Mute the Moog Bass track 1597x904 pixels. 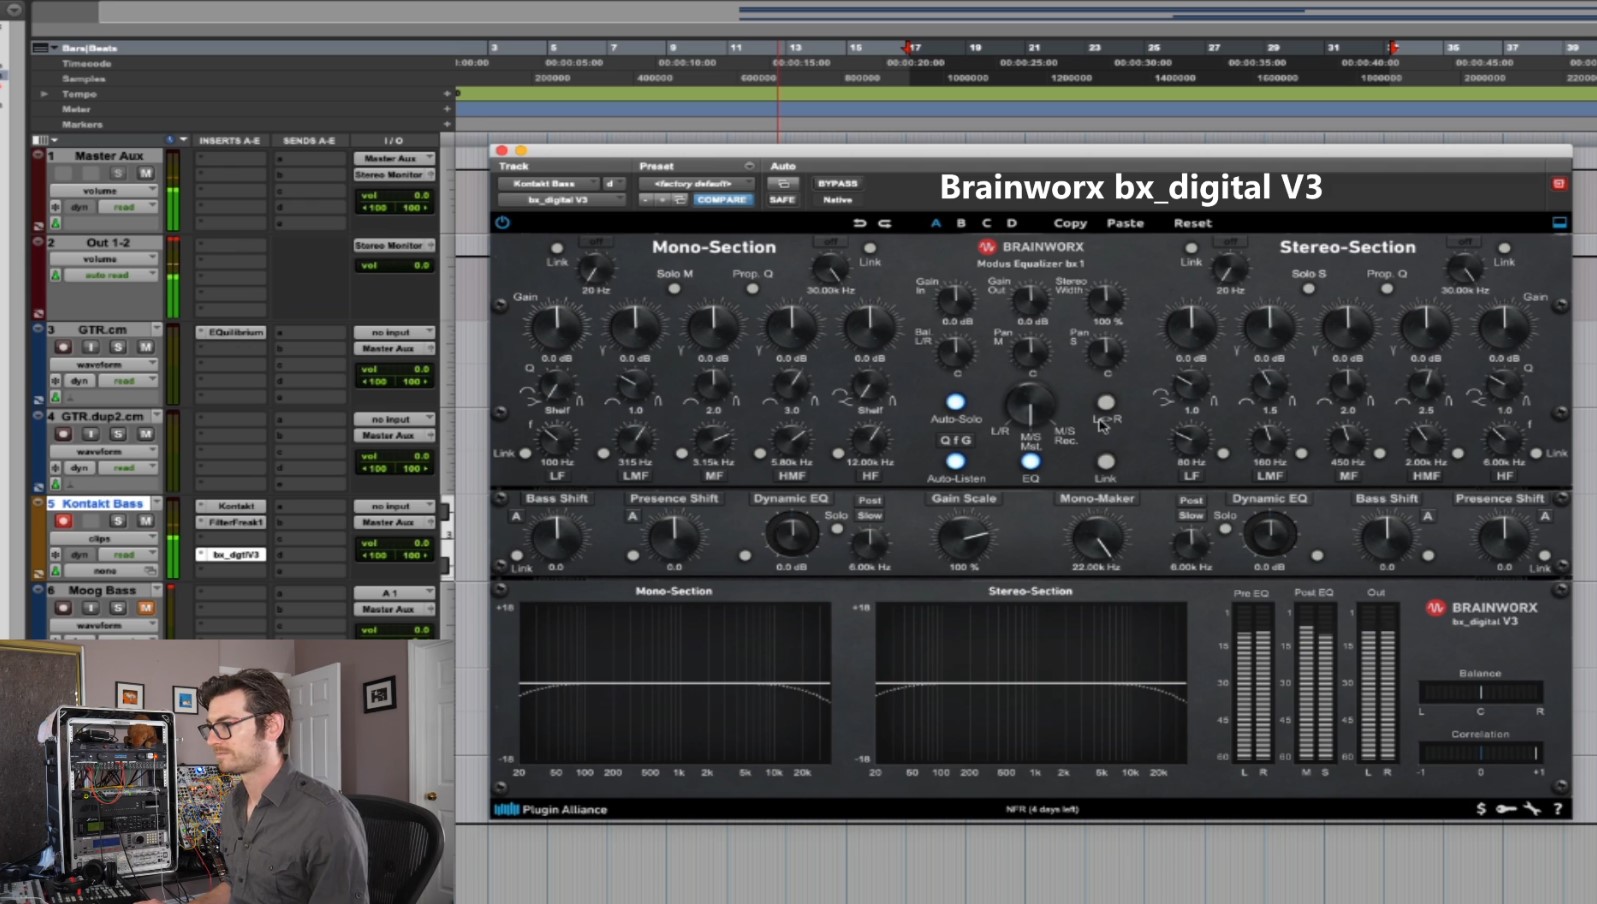tap(145, 608)
